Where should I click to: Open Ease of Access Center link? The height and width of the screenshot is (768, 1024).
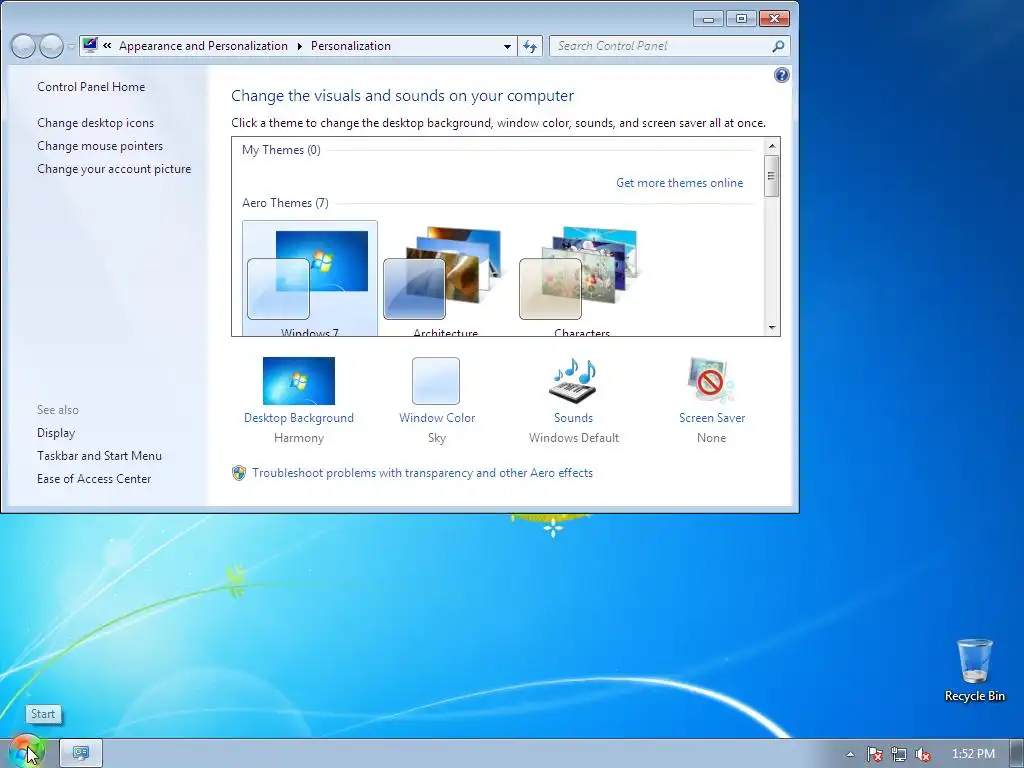pyautogui.click(x=94, y=479)
